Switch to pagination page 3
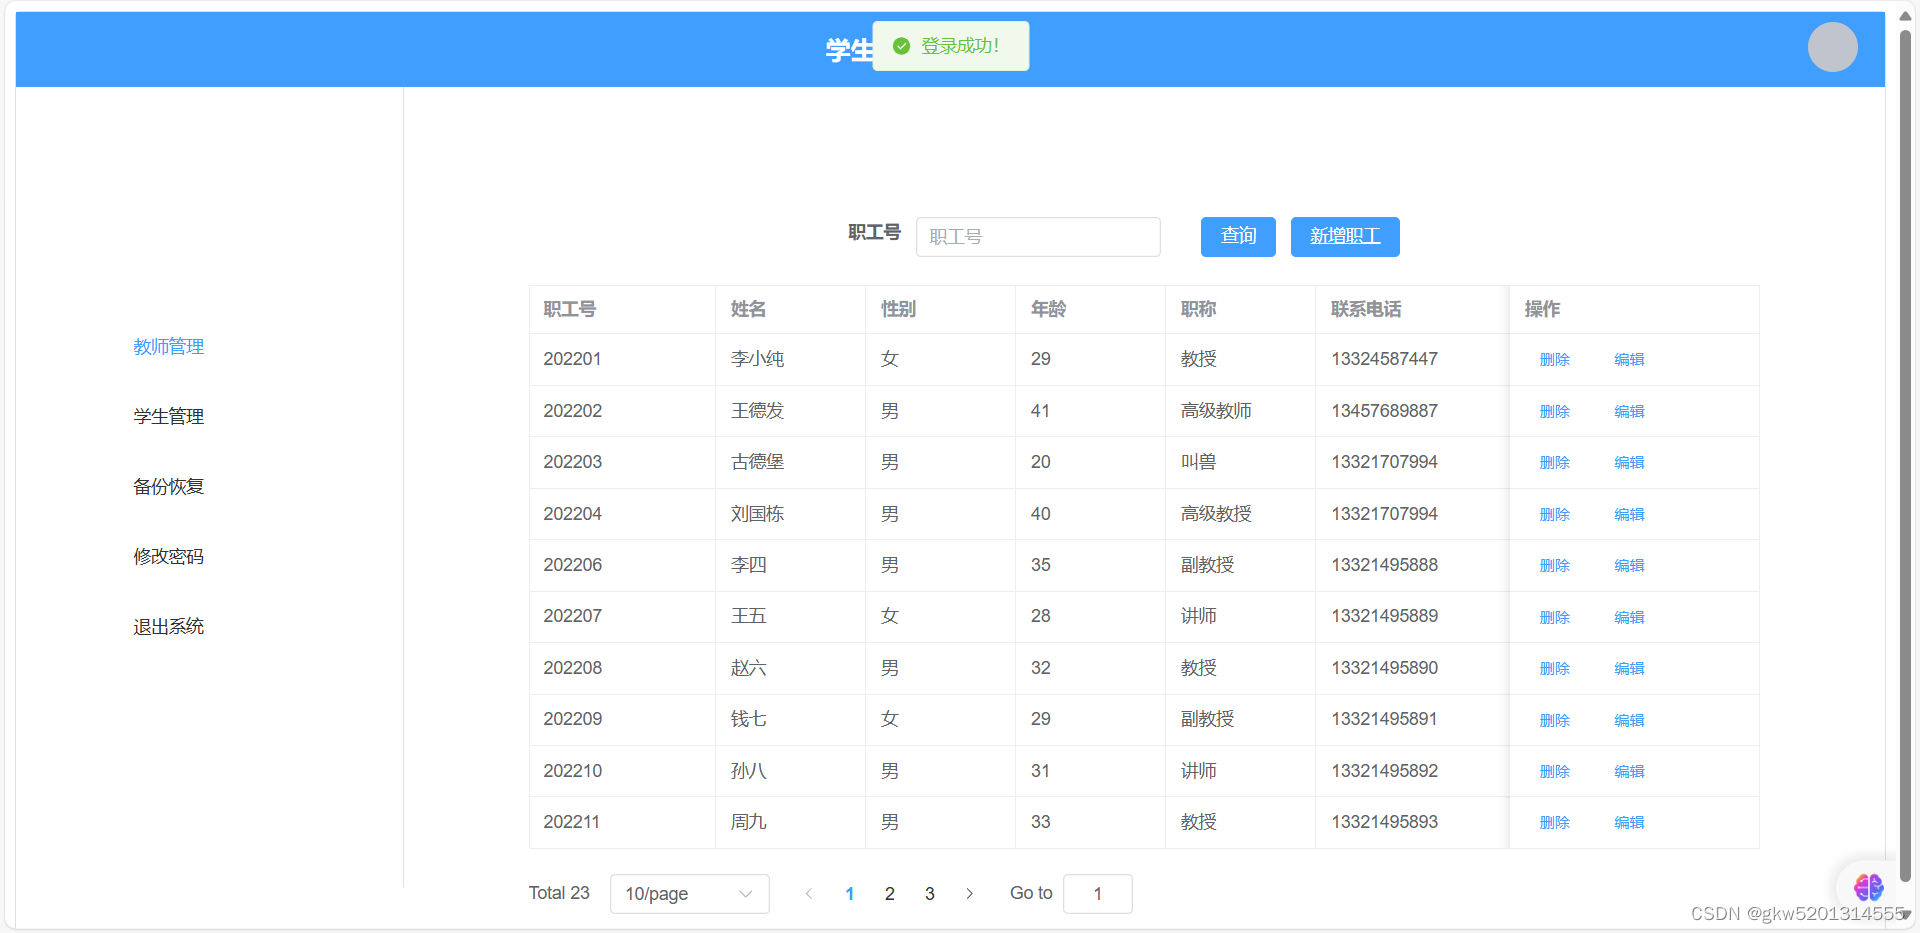 [x=929, y=893]
